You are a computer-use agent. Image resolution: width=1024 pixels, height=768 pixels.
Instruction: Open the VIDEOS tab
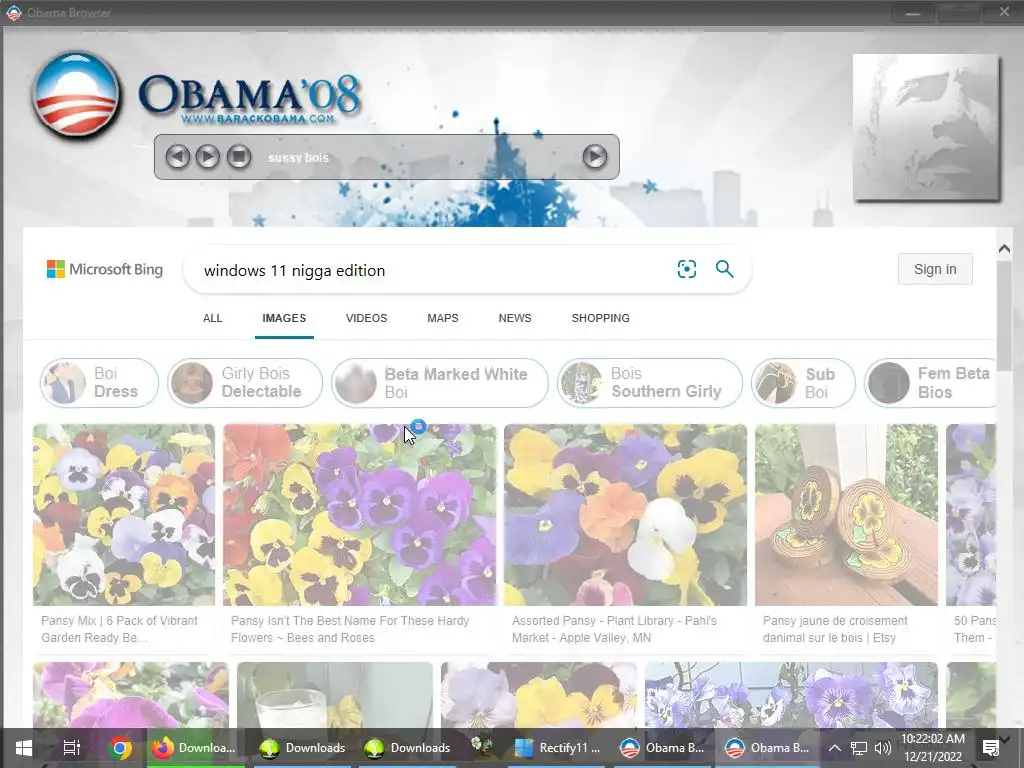pyautogui.click(x=366, y=318)
